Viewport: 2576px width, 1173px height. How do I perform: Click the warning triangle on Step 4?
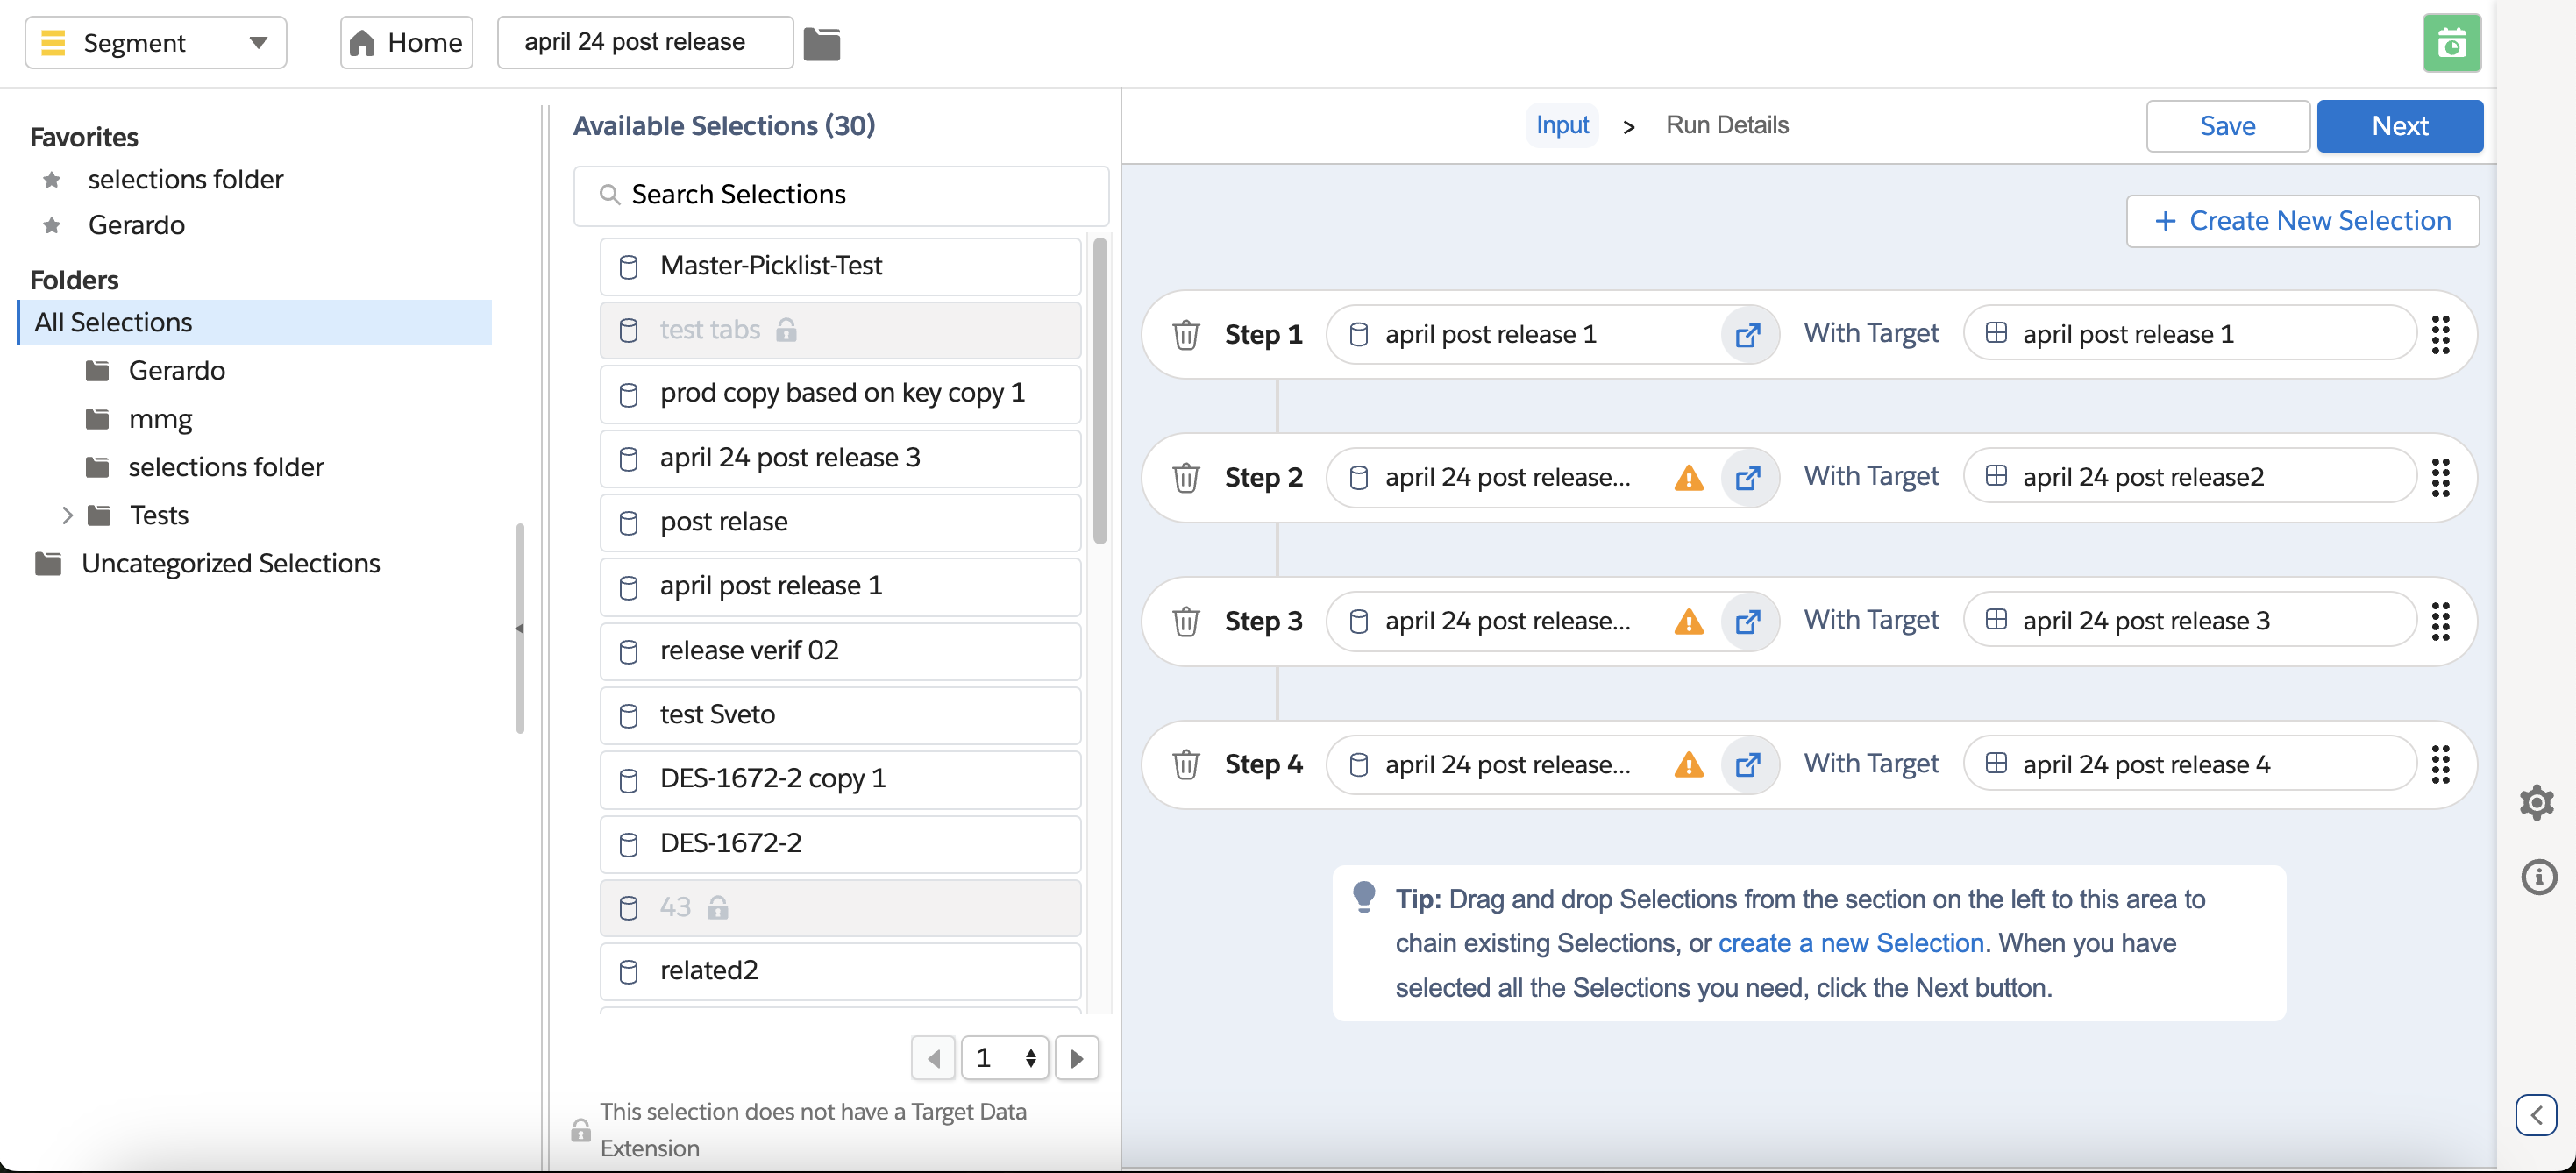(1688, 765)
